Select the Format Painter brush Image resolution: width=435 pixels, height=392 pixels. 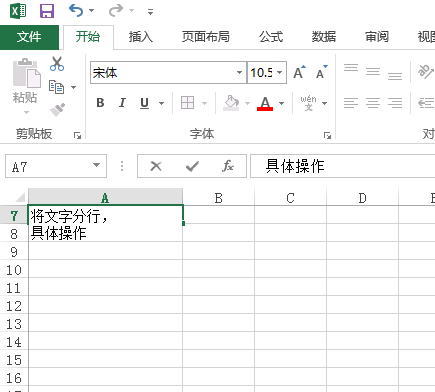[57, 110]
